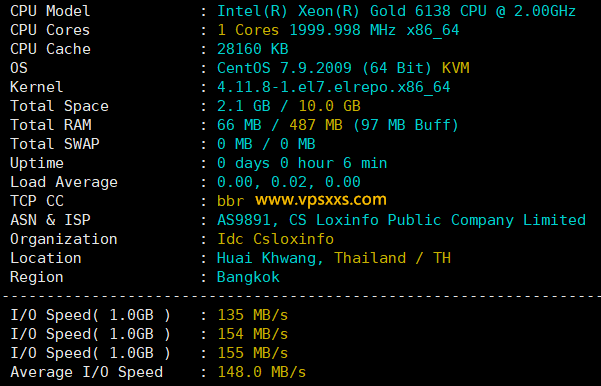Select the '135 MB/s' I/O speed

pos(253,315)
